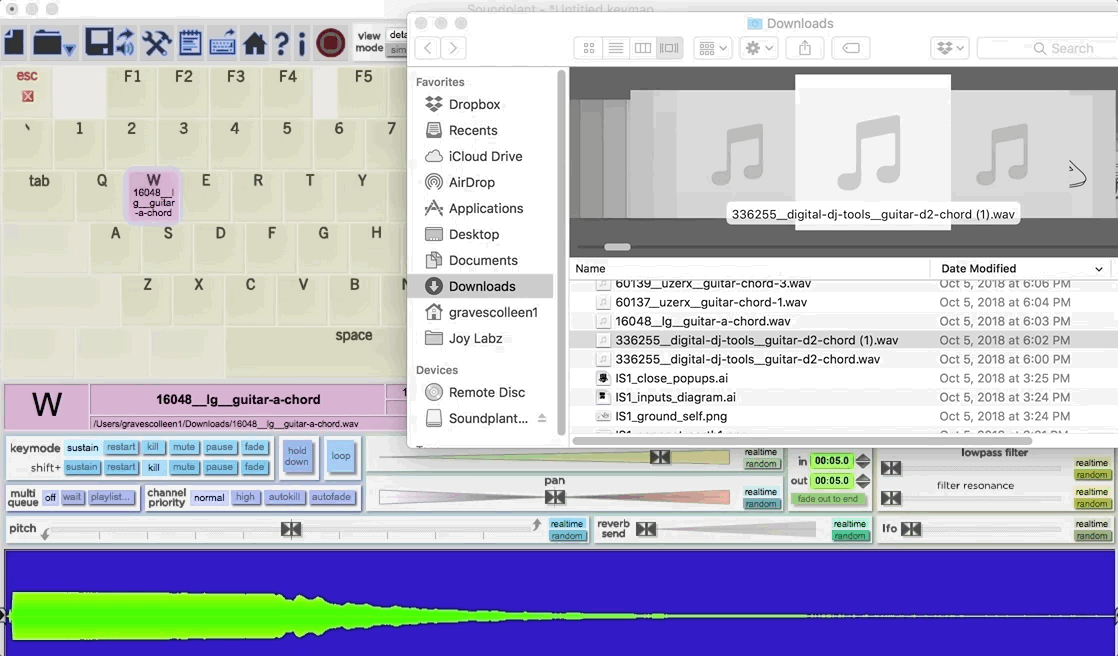Click the autofade channel priority button
Image resolution: width=1118 pixels, height=656 pixels.
[331, 497]
